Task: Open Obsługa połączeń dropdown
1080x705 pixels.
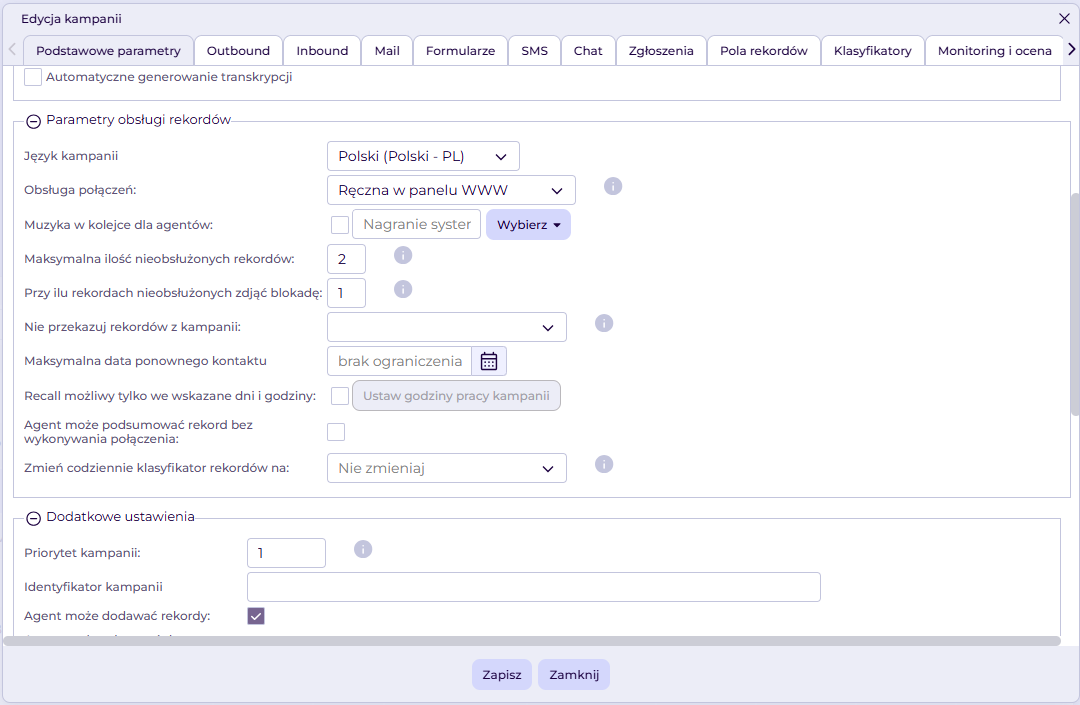Action: (451, 191)
